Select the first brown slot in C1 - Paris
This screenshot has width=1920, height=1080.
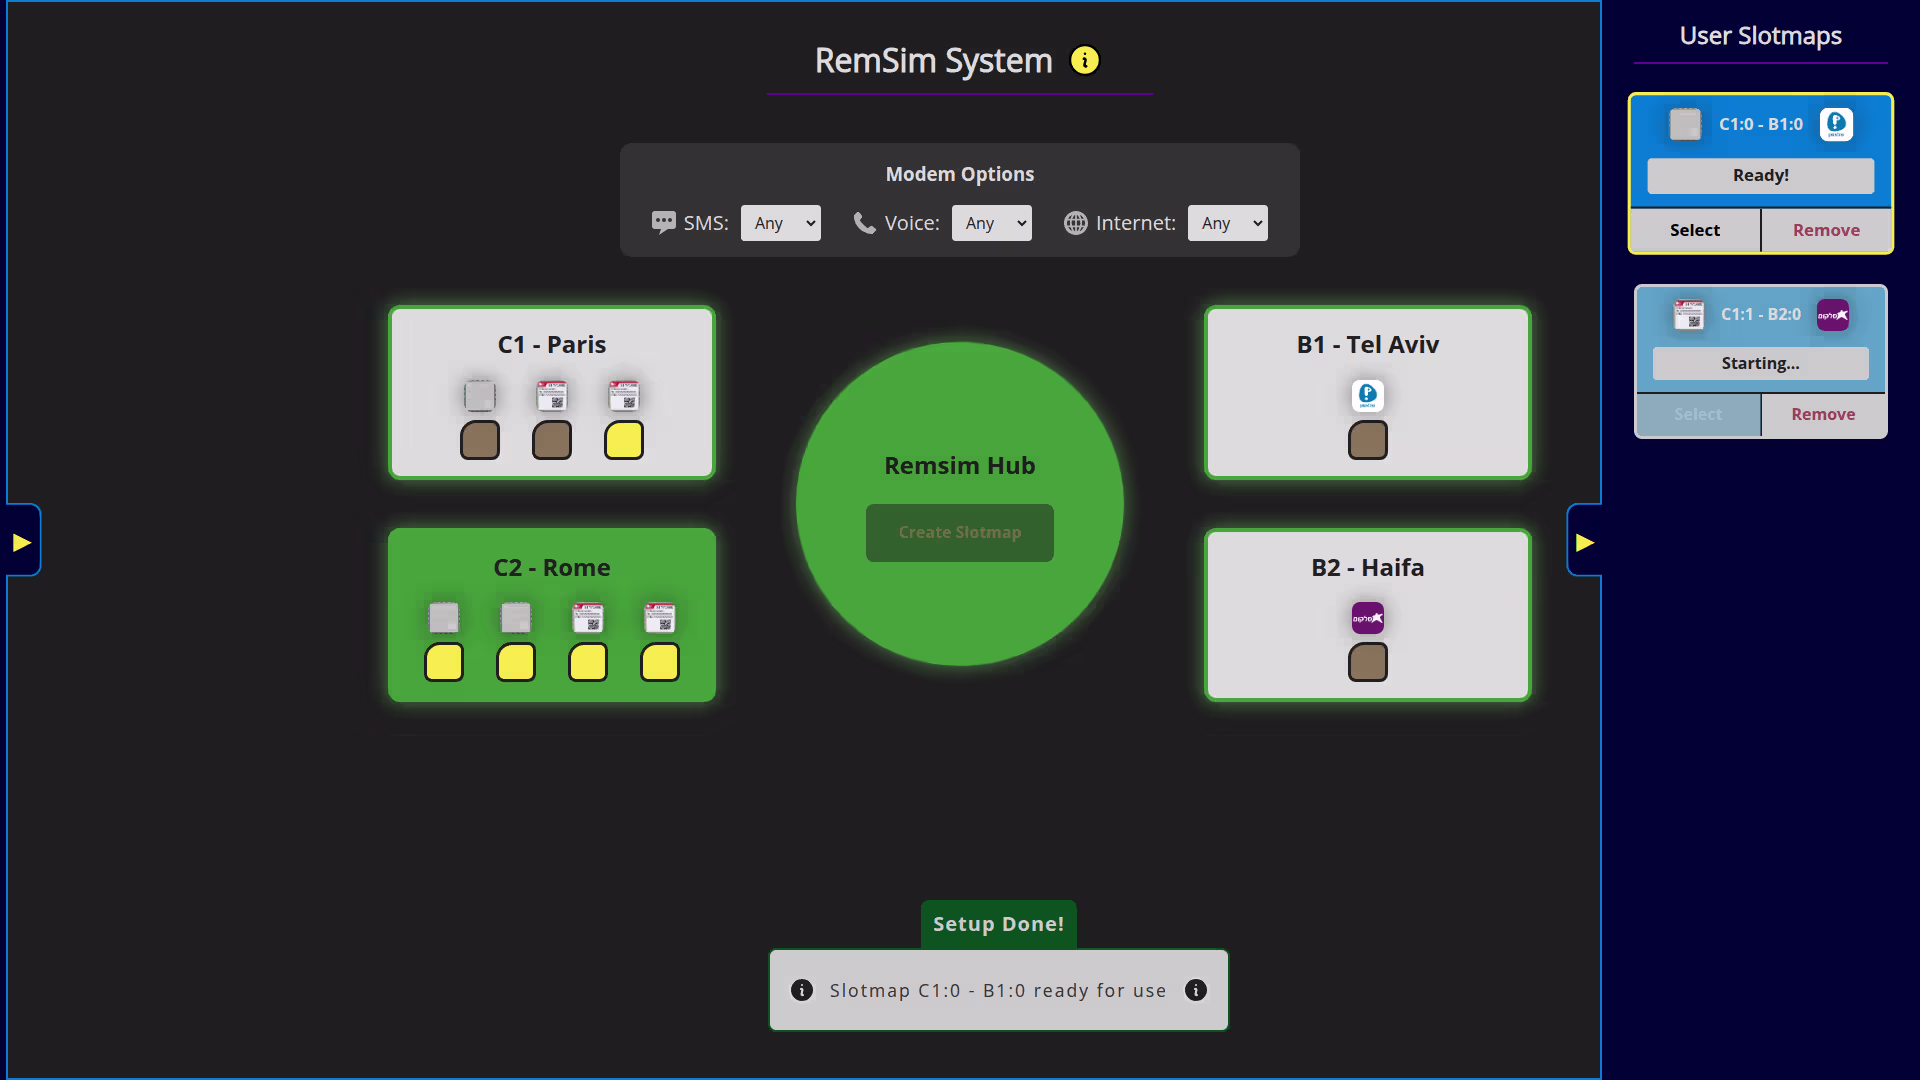coord(480,440)
